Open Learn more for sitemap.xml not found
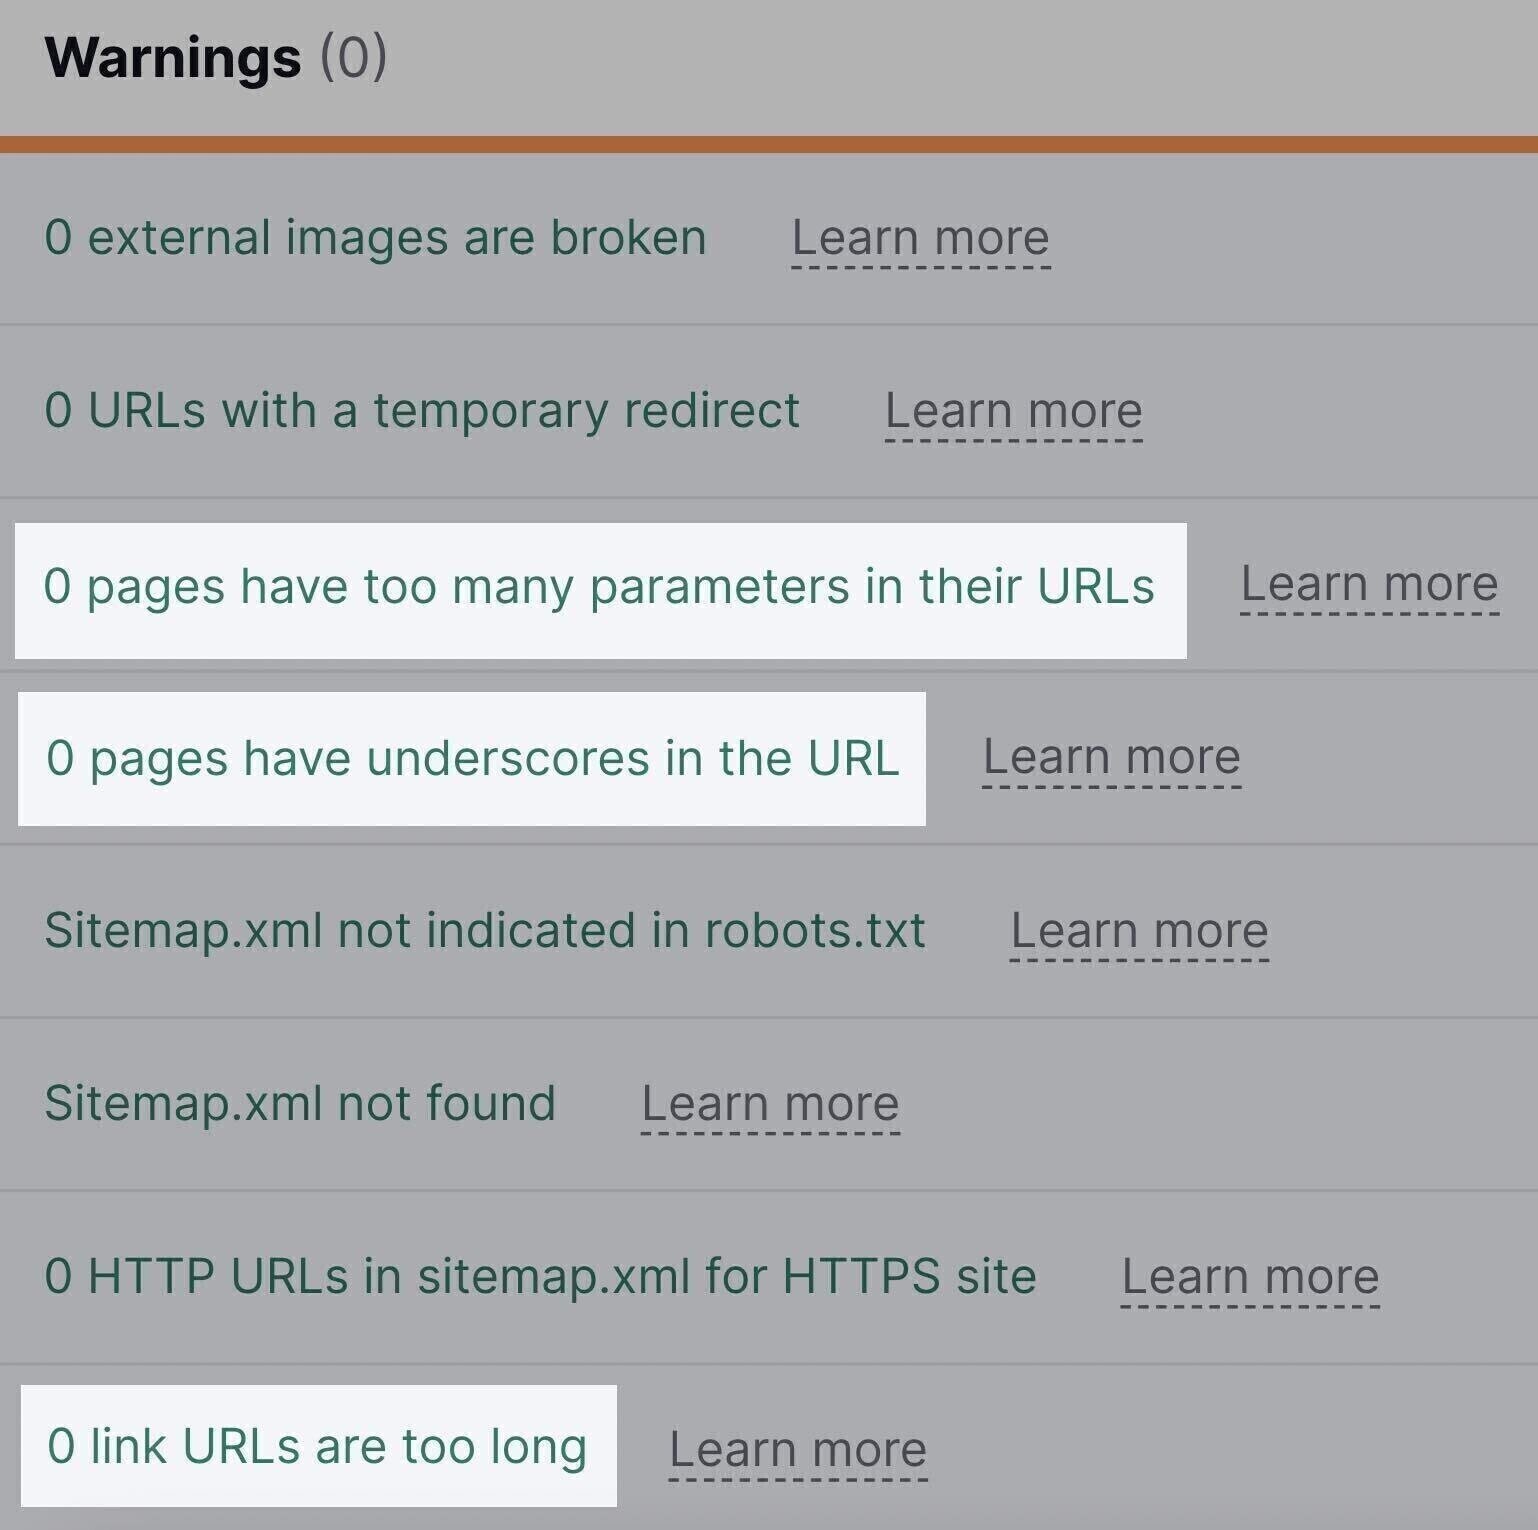This screenshot has width=1538, height=1530. tap(770, 1104)
